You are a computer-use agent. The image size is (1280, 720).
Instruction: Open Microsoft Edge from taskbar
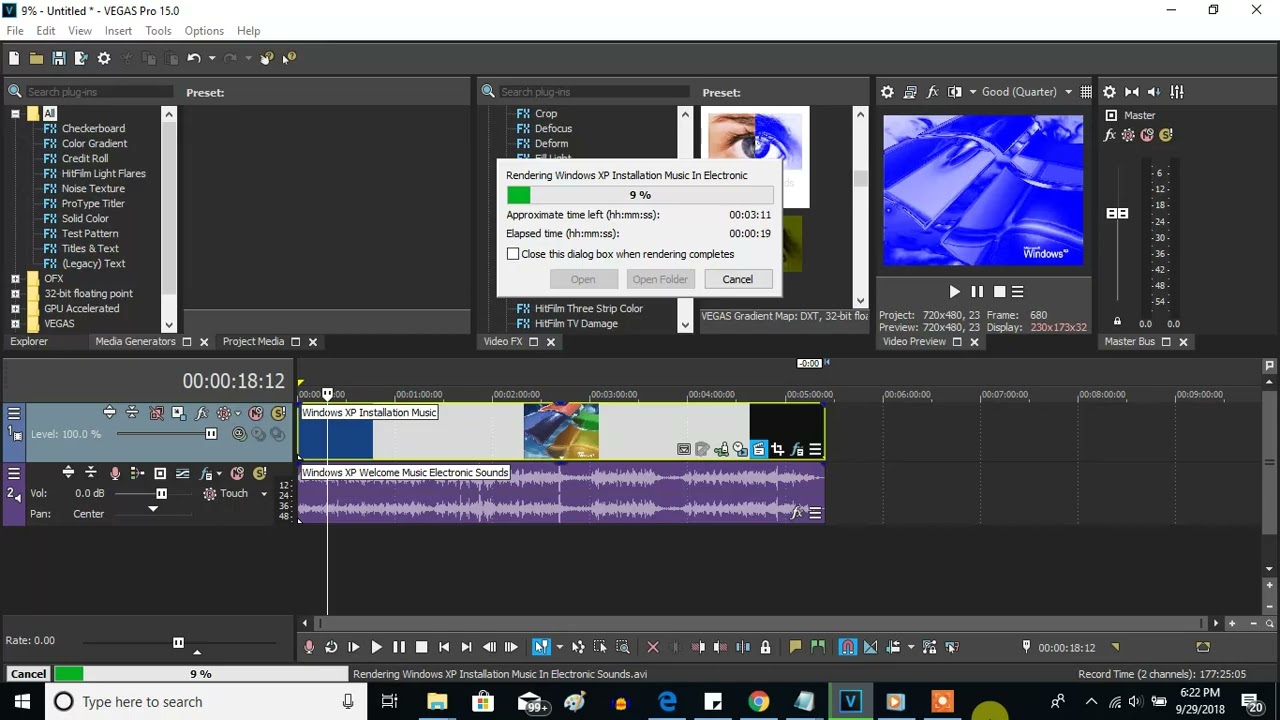(667, 702)
